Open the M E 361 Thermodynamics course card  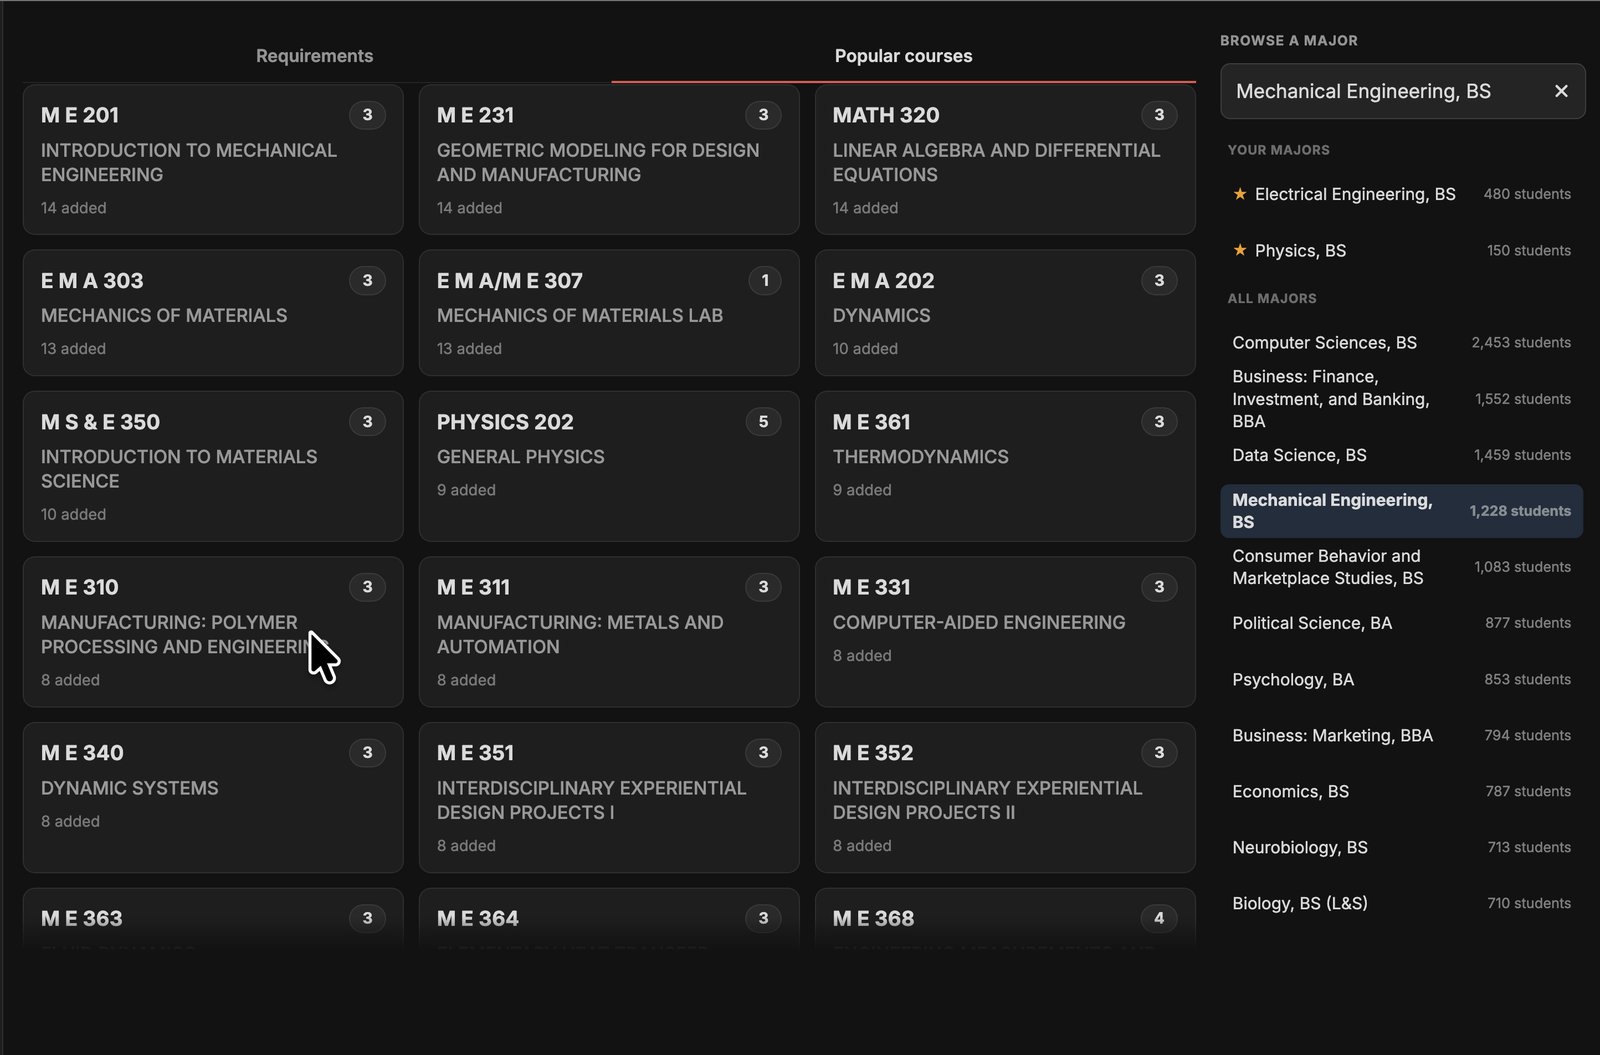[x=1005, y=466]
